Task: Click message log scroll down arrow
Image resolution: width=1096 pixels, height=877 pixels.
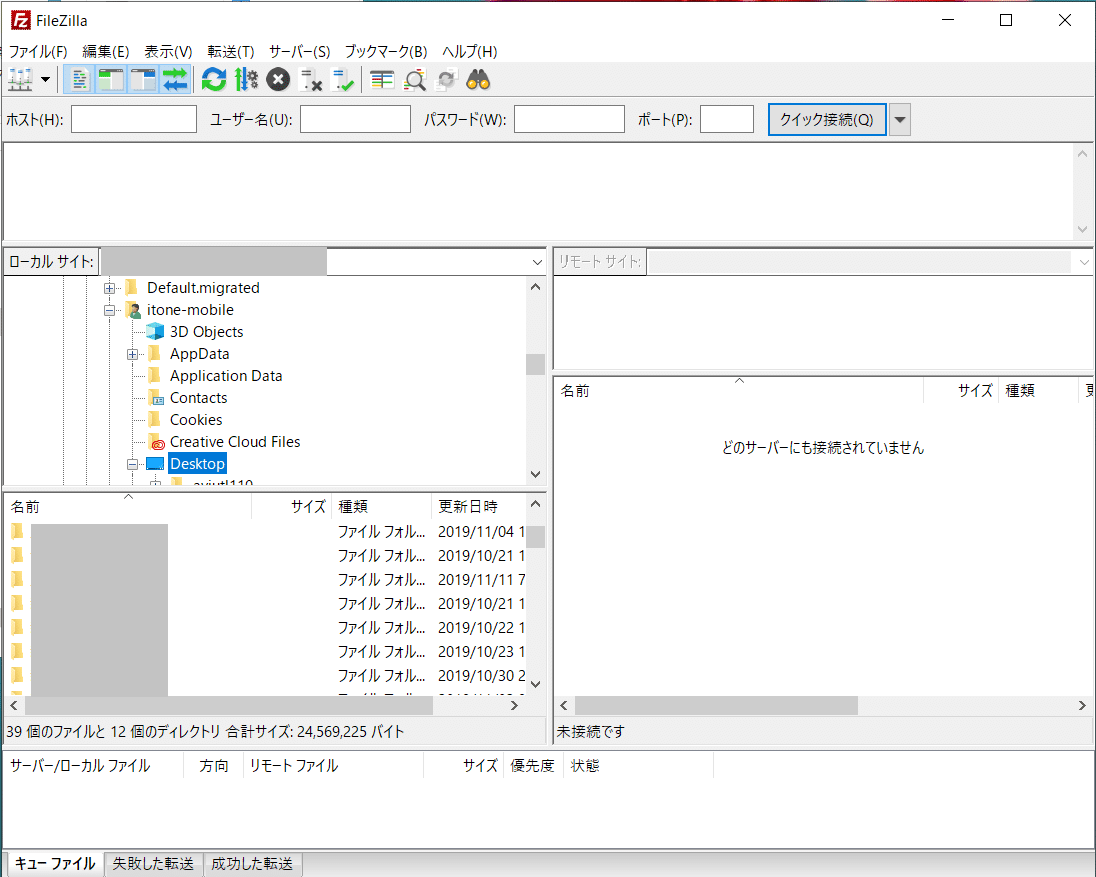Action: 1082,229
